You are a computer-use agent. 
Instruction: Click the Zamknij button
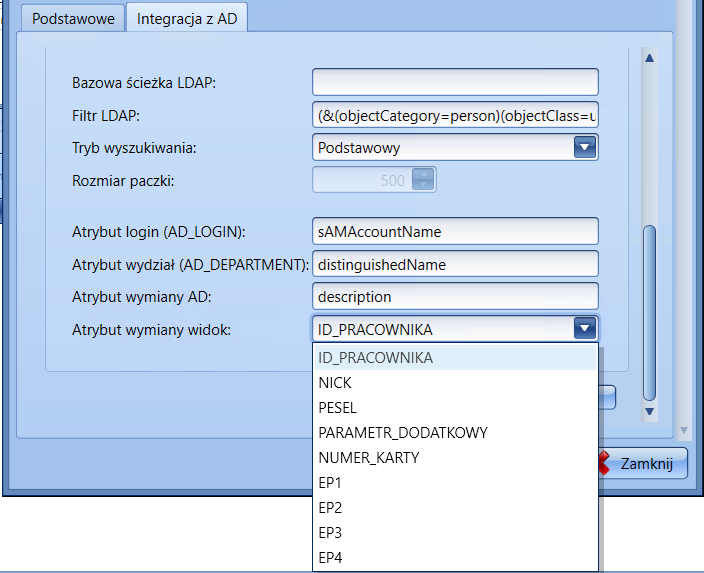pyautogui.click(x=643, y=463)
